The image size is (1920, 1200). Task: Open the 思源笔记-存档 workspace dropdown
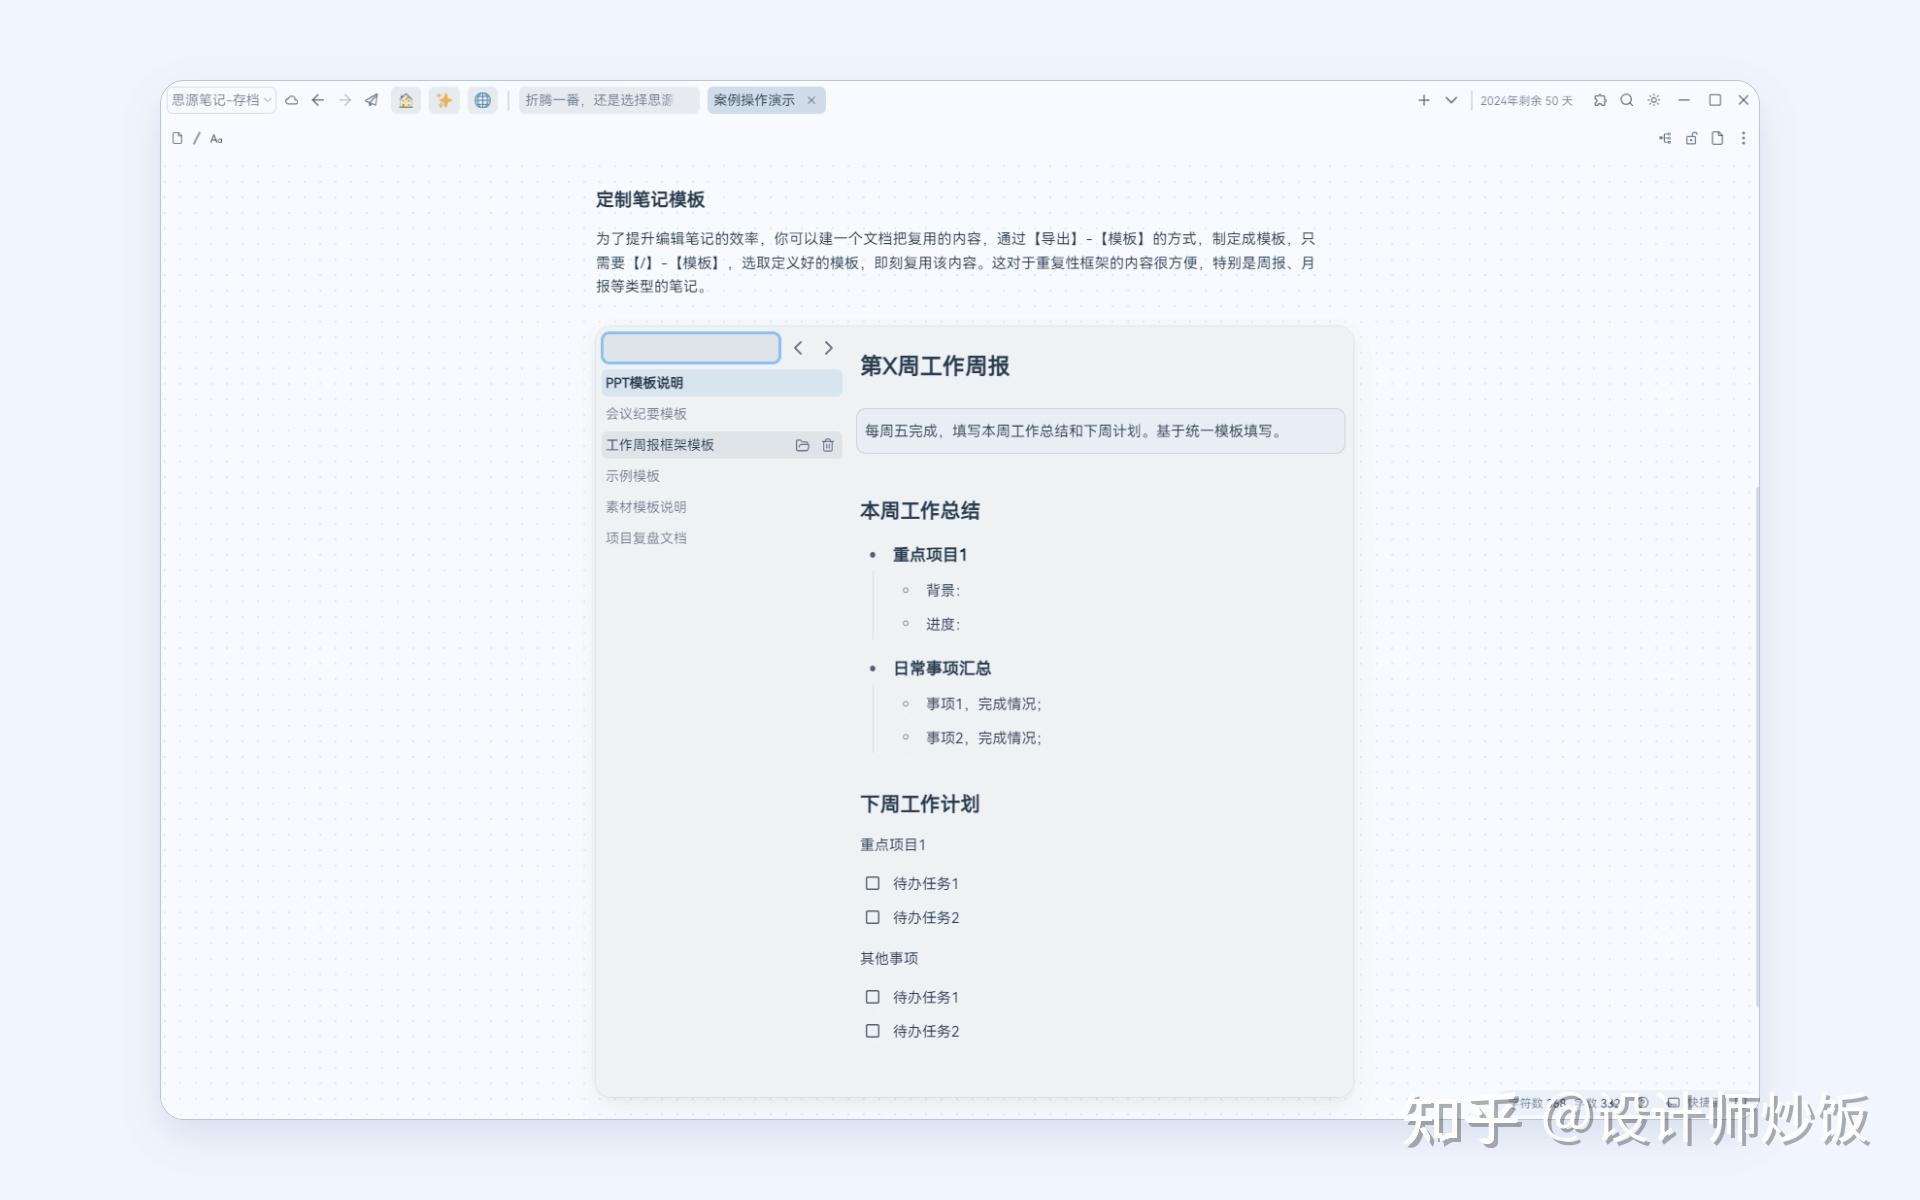pos(220,100)
